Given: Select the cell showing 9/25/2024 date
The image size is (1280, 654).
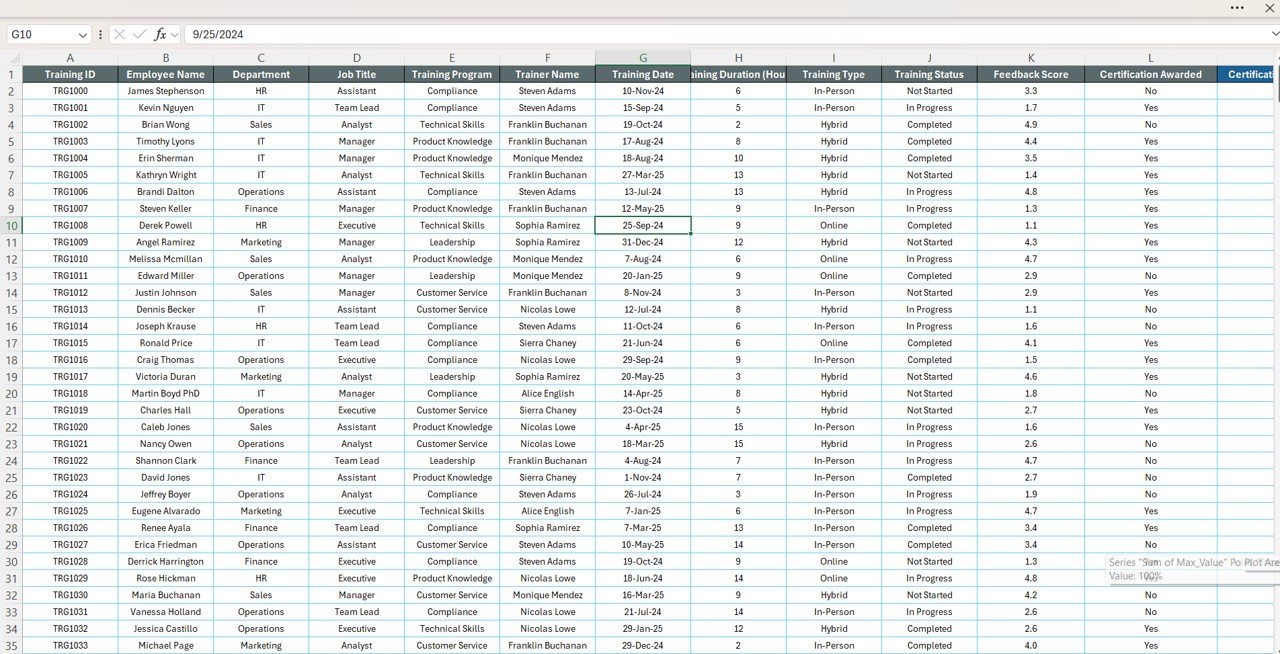Looking at the screenshot, I should point(643,225).
